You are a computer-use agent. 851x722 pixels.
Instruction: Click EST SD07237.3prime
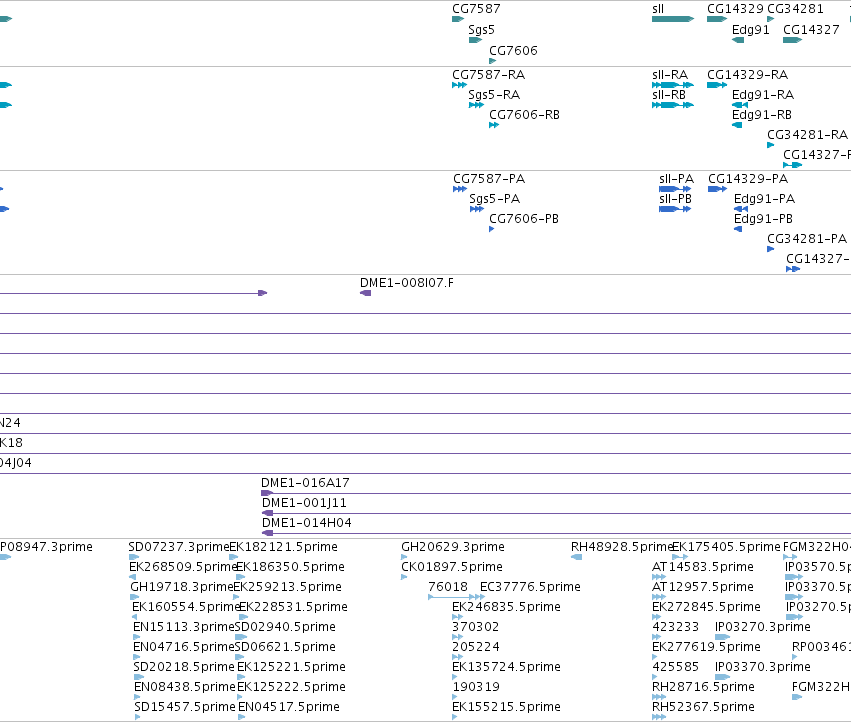[179, 547]
